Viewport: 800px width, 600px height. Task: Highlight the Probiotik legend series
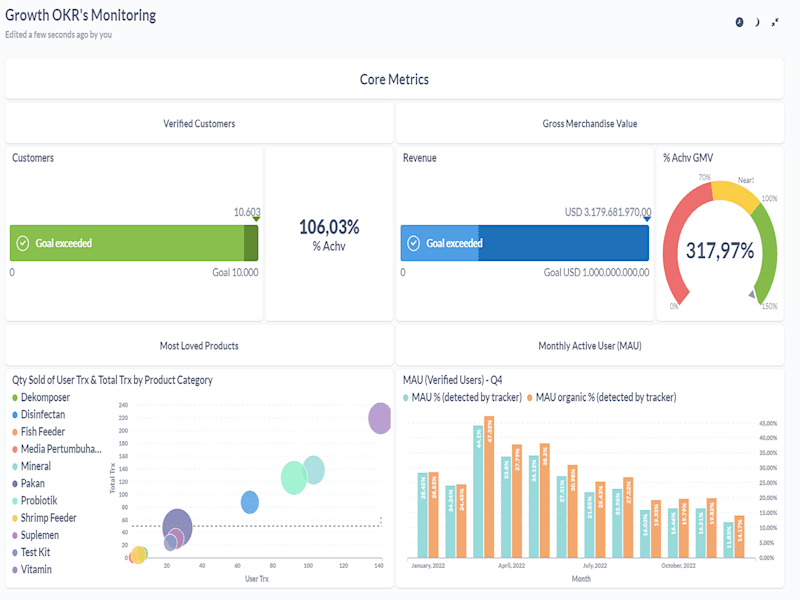coord(35,501)
